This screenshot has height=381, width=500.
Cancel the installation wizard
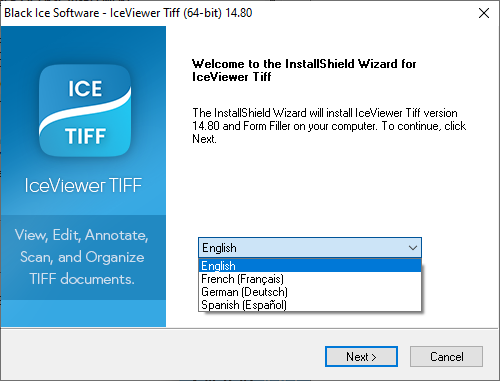coord(446,357)
